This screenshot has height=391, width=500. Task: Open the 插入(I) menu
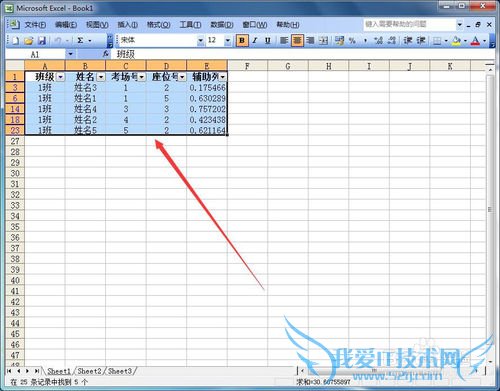pos(128,25)
